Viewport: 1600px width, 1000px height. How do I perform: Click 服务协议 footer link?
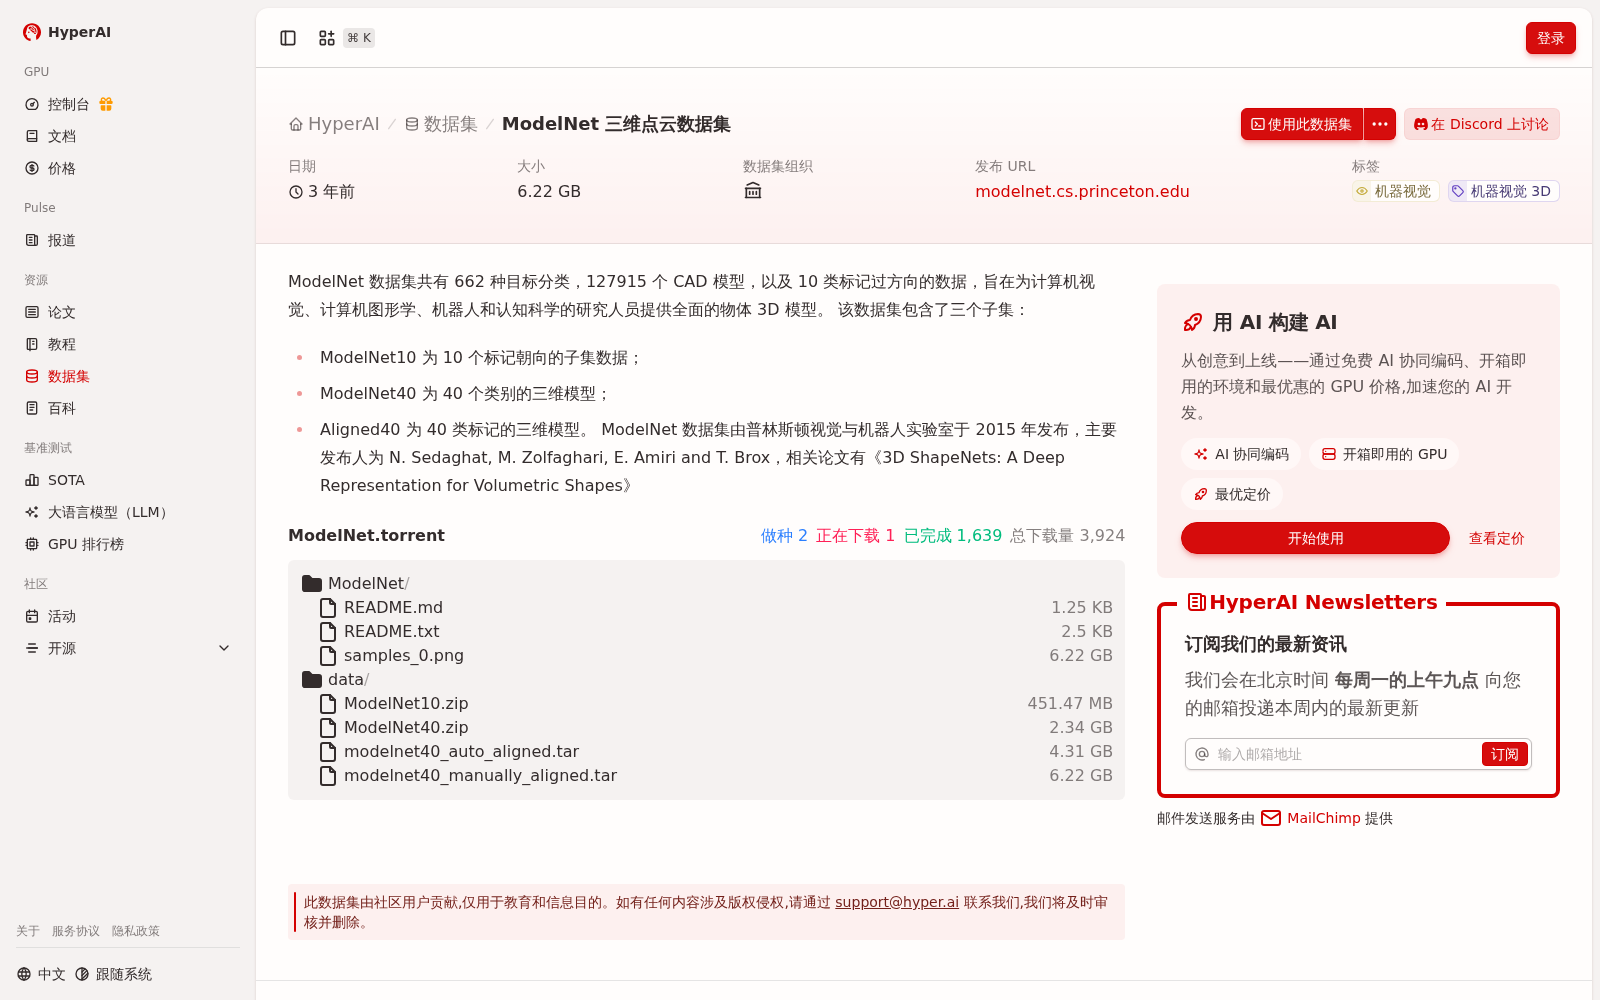coord(76,931)
